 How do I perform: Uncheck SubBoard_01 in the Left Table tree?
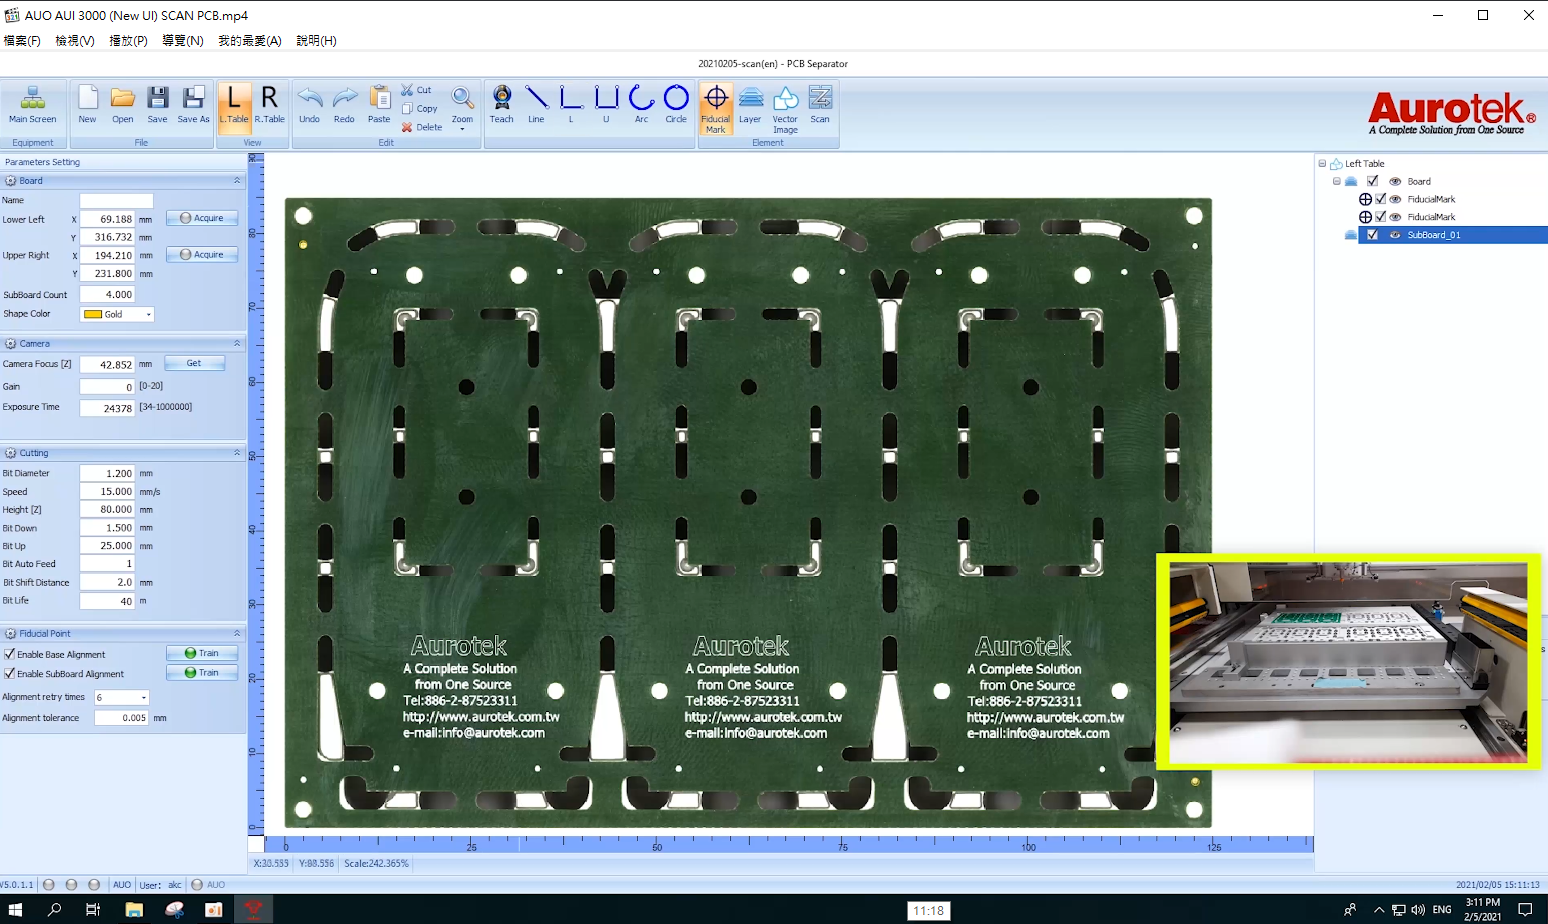(1373, 234)
